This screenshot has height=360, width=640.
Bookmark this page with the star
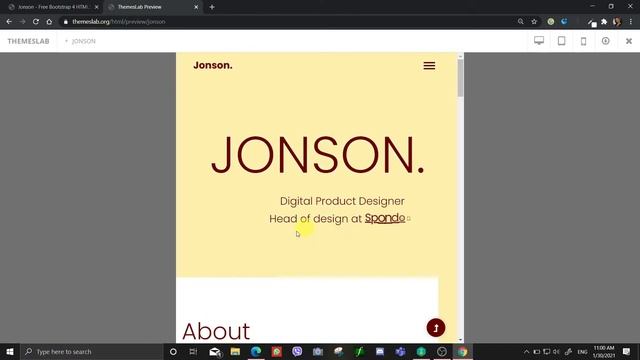[534, 22]
